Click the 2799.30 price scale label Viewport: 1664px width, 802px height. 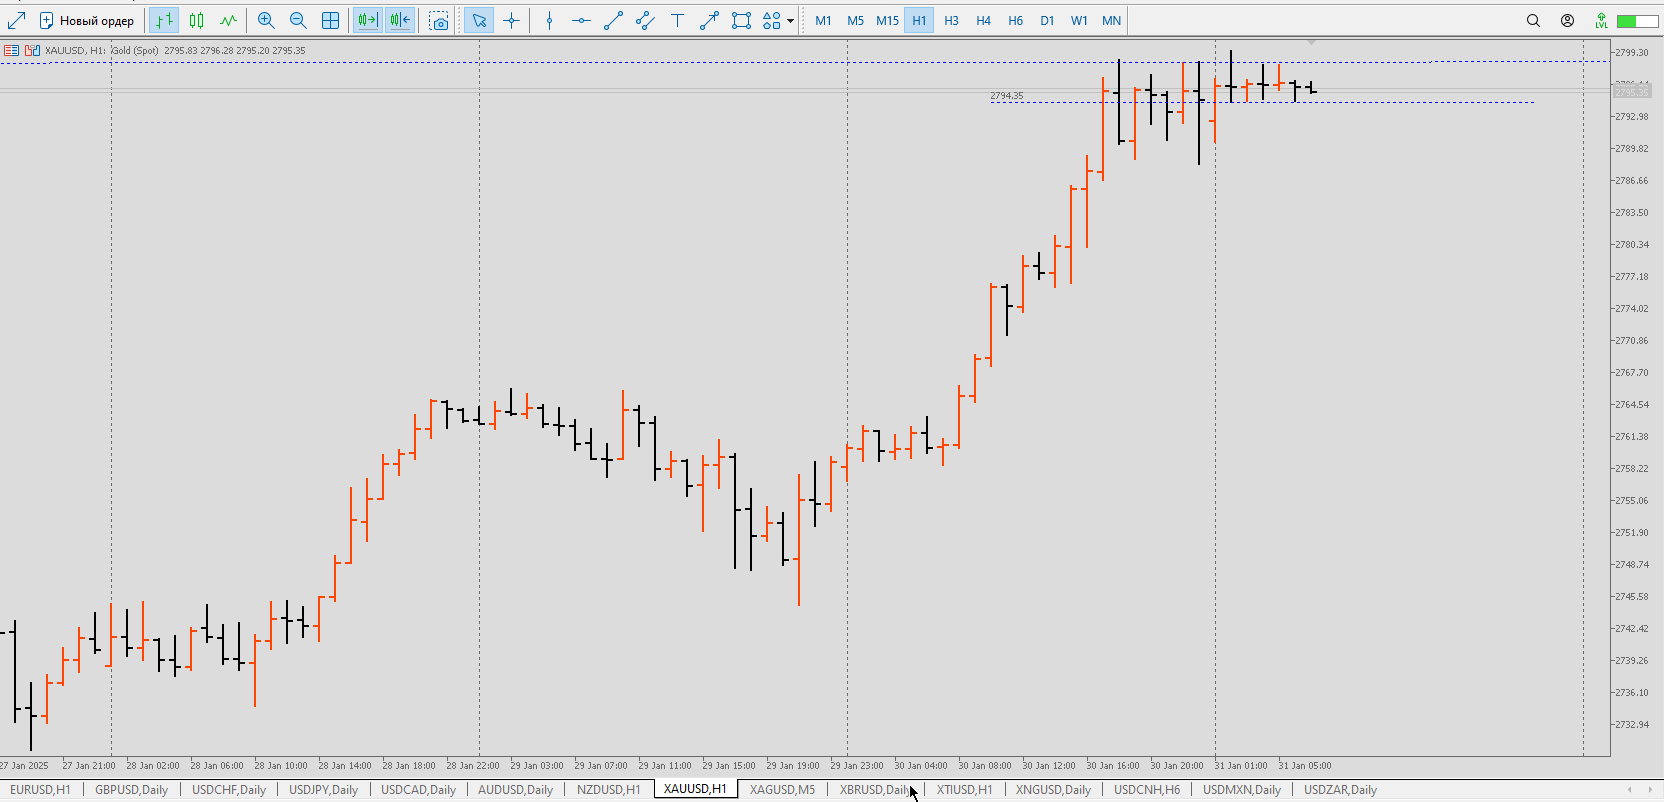(1632, 52)
